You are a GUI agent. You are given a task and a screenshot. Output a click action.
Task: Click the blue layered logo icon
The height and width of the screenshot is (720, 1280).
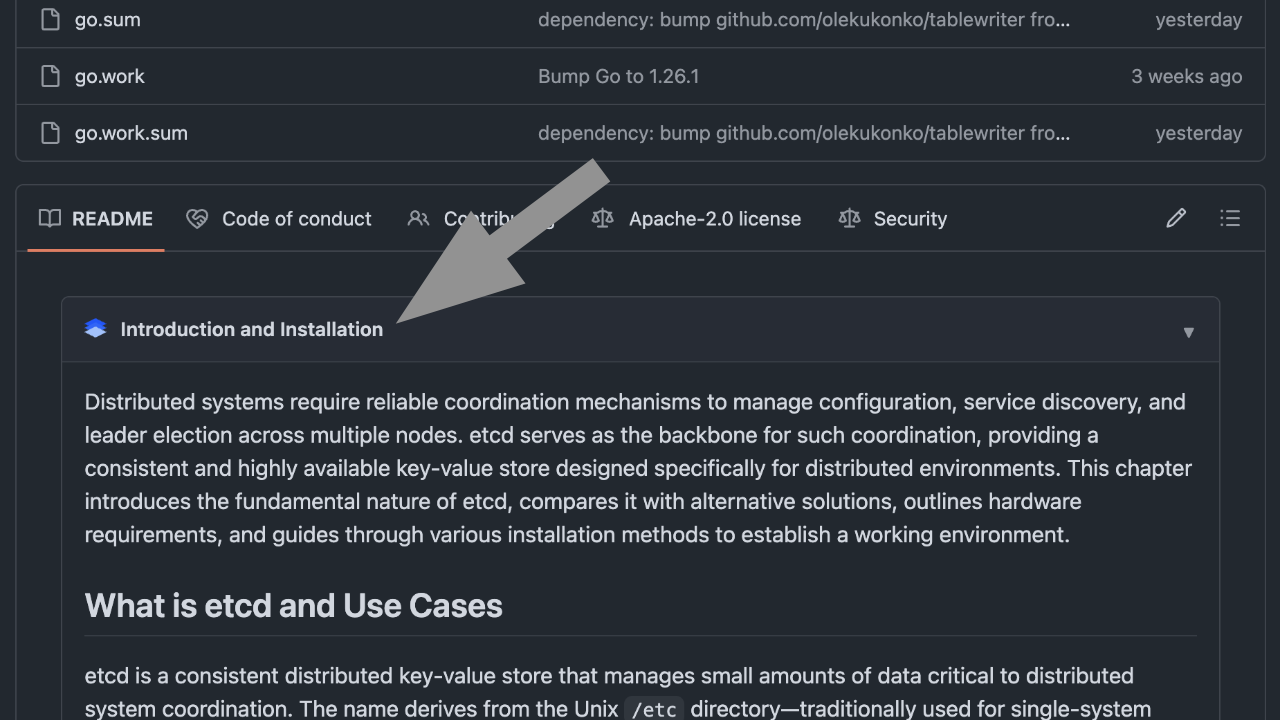click(96, 329)
